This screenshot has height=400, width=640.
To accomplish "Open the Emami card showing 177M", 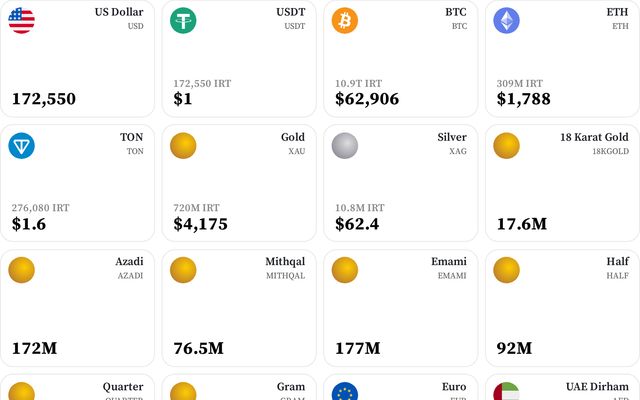I will point(400,308).
